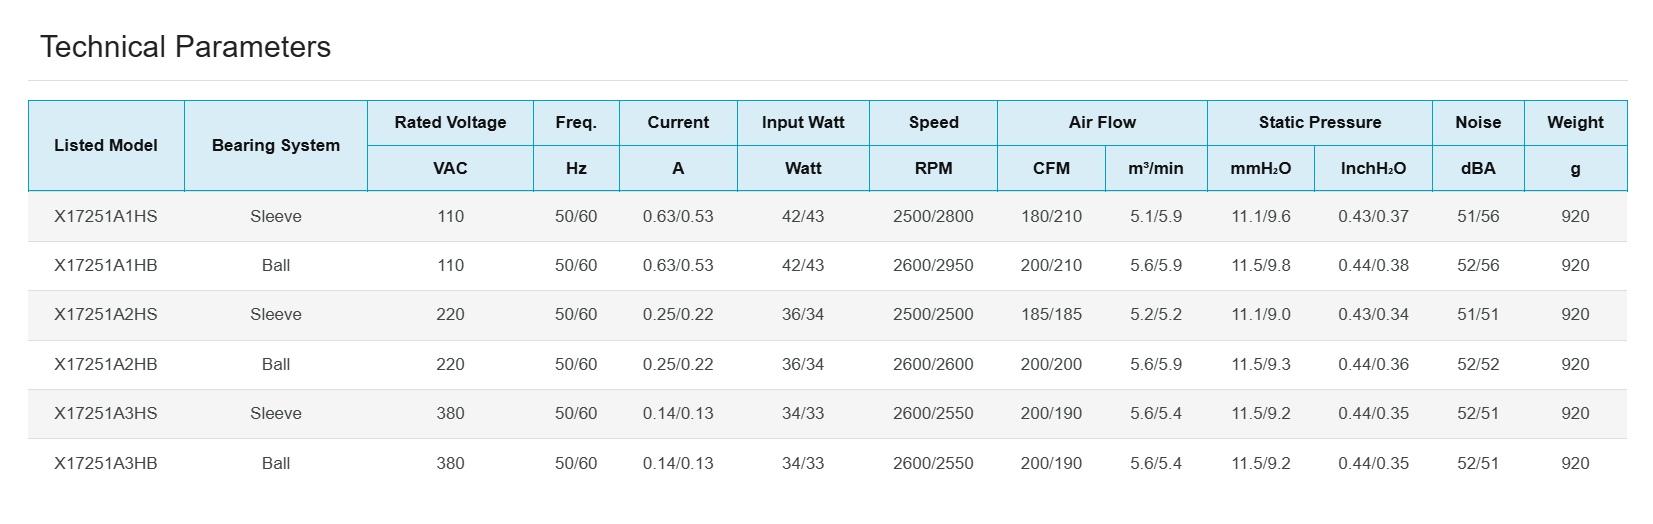Click the Rated Voltage header cell
1653x524 pixels.
coord(450,122)
